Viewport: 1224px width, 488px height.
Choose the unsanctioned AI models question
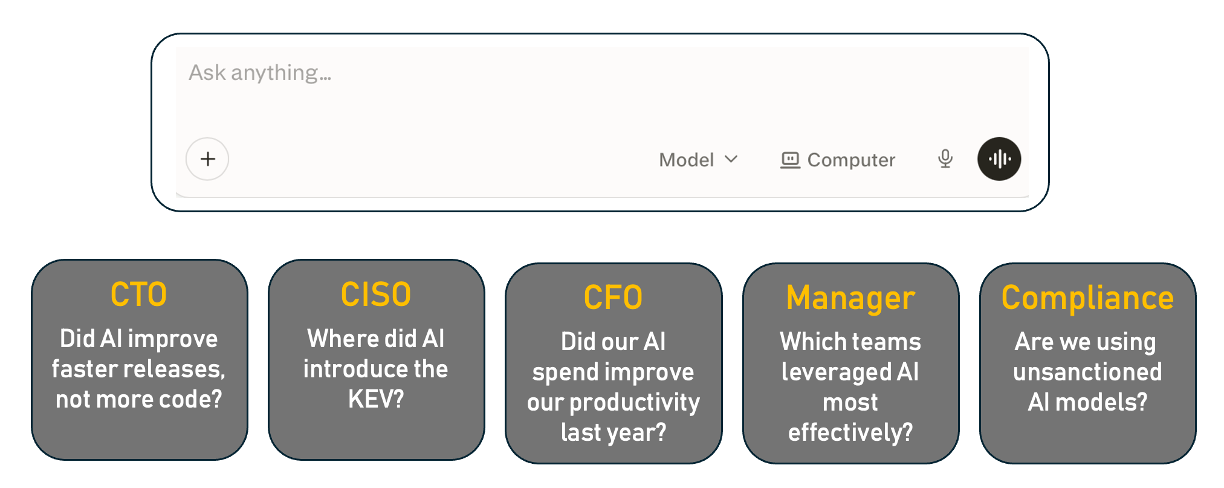pos(1087,372)
